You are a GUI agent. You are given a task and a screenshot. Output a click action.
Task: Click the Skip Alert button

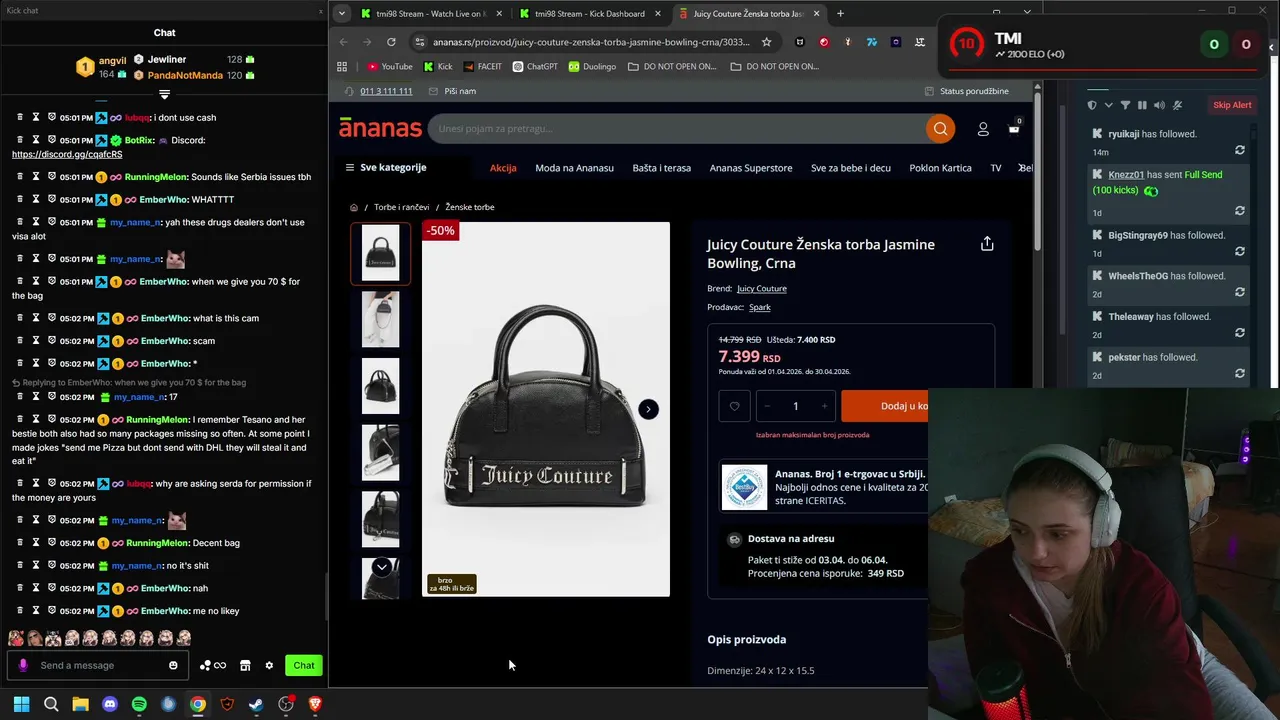point(1232,105)
